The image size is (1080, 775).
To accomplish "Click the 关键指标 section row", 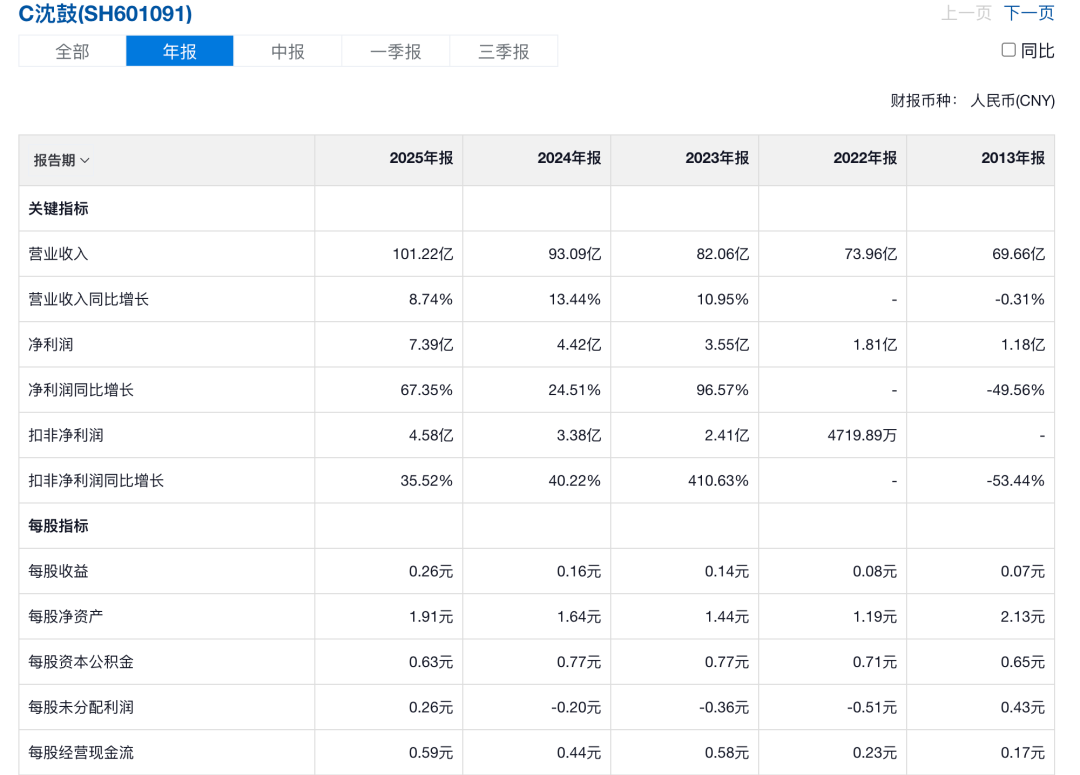I will (x=537, y=209).
